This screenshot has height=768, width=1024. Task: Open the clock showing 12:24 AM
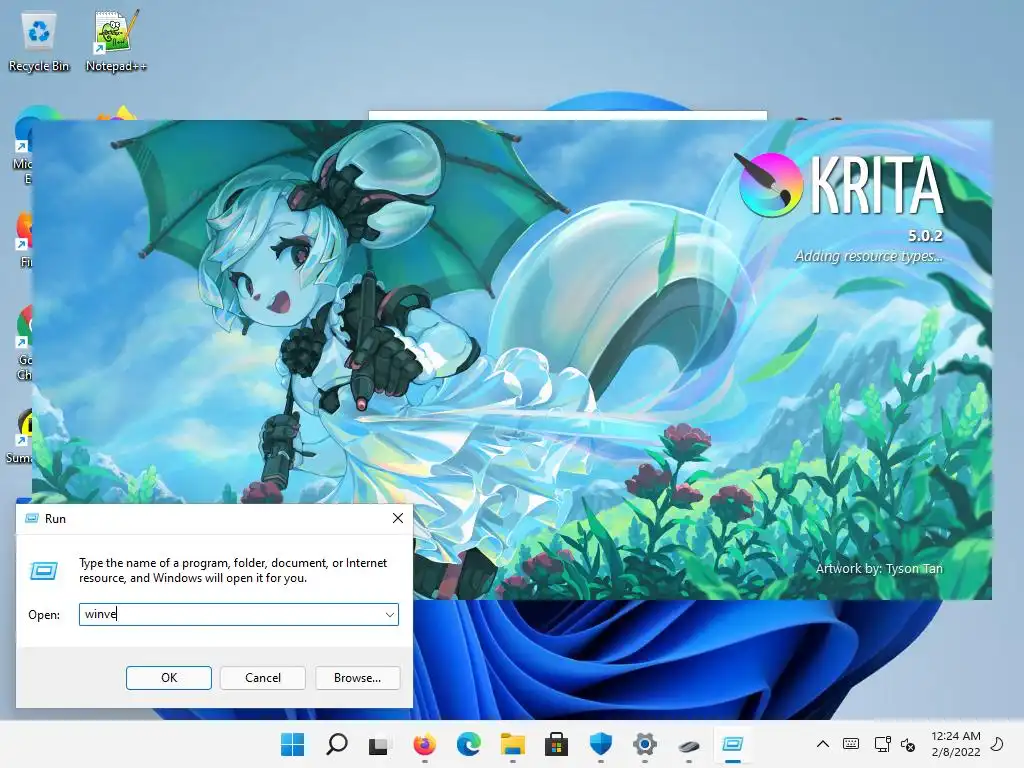[x=955, y=744]
